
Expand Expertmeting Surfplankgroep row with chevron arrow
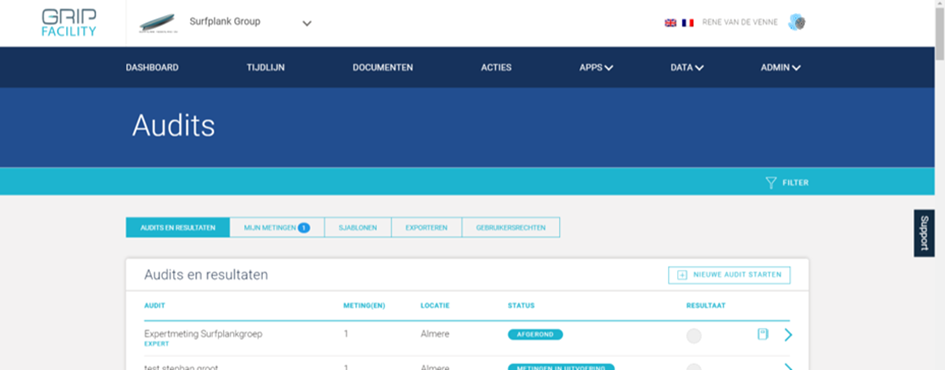coord(788,335)
